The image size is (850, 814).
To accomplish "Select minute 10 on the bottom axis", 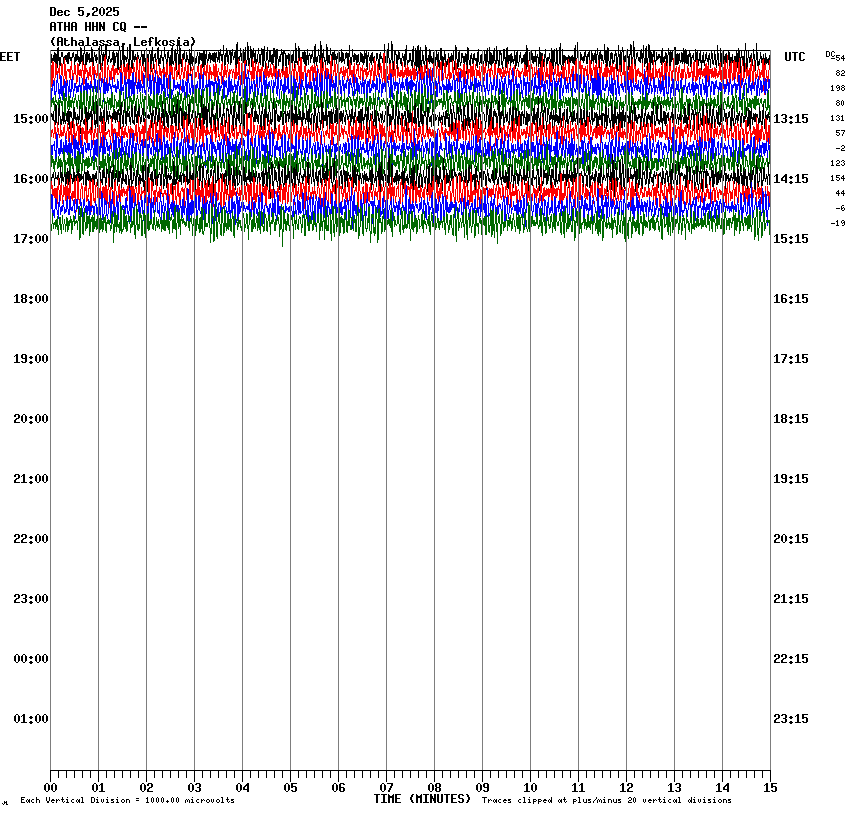I will [530, 788].
